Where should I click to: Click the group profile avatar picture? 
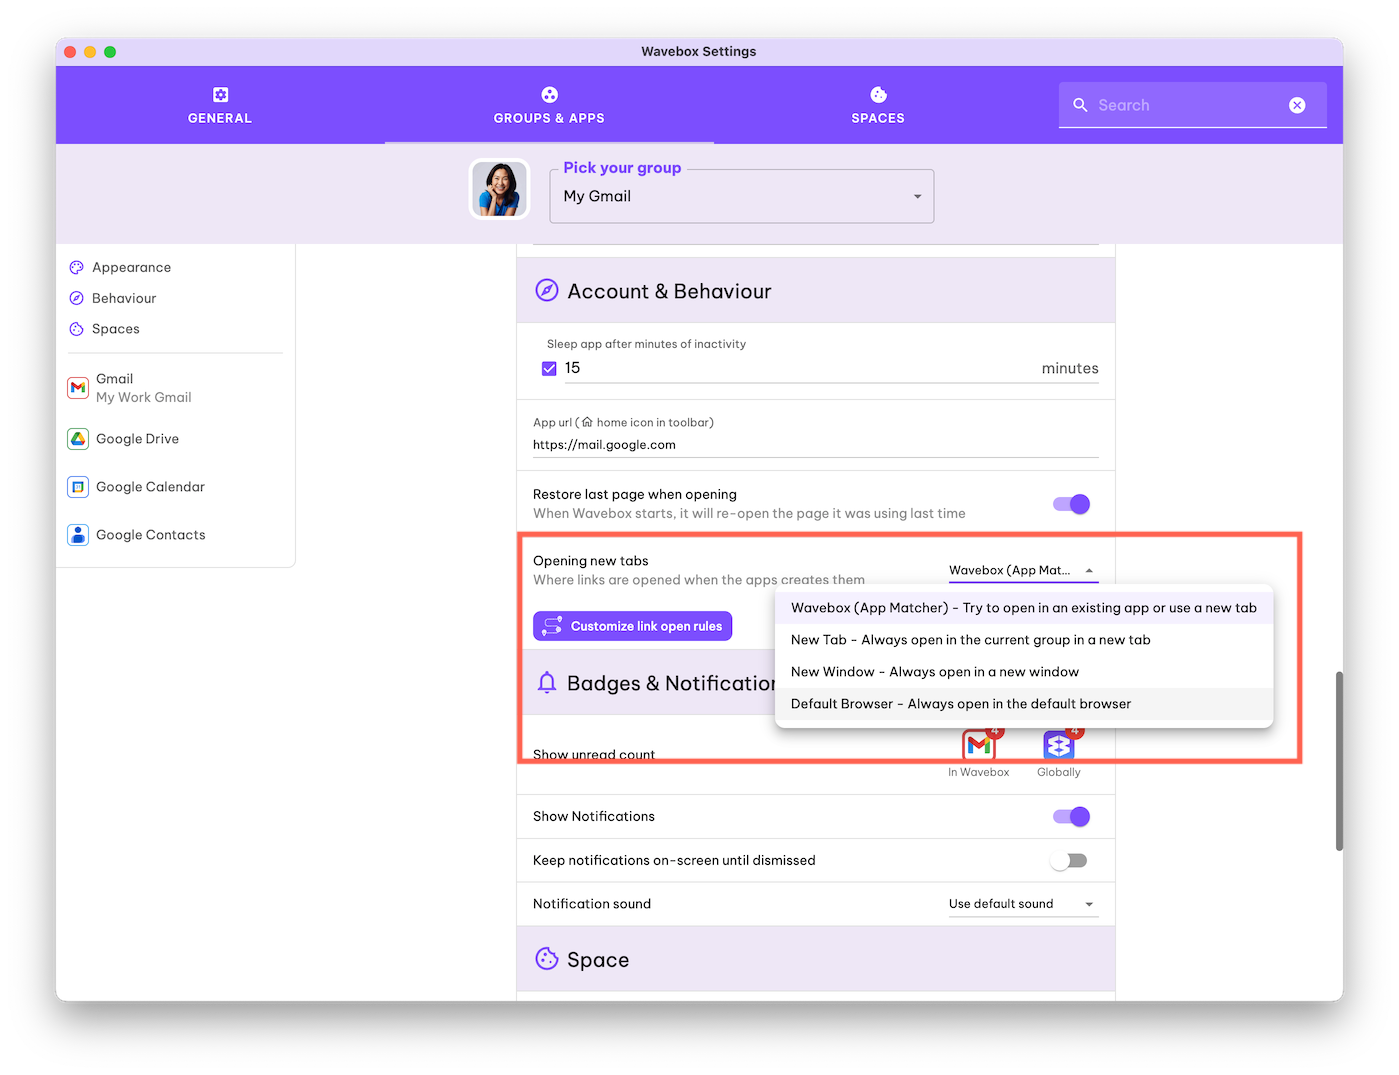pos(500,189)
